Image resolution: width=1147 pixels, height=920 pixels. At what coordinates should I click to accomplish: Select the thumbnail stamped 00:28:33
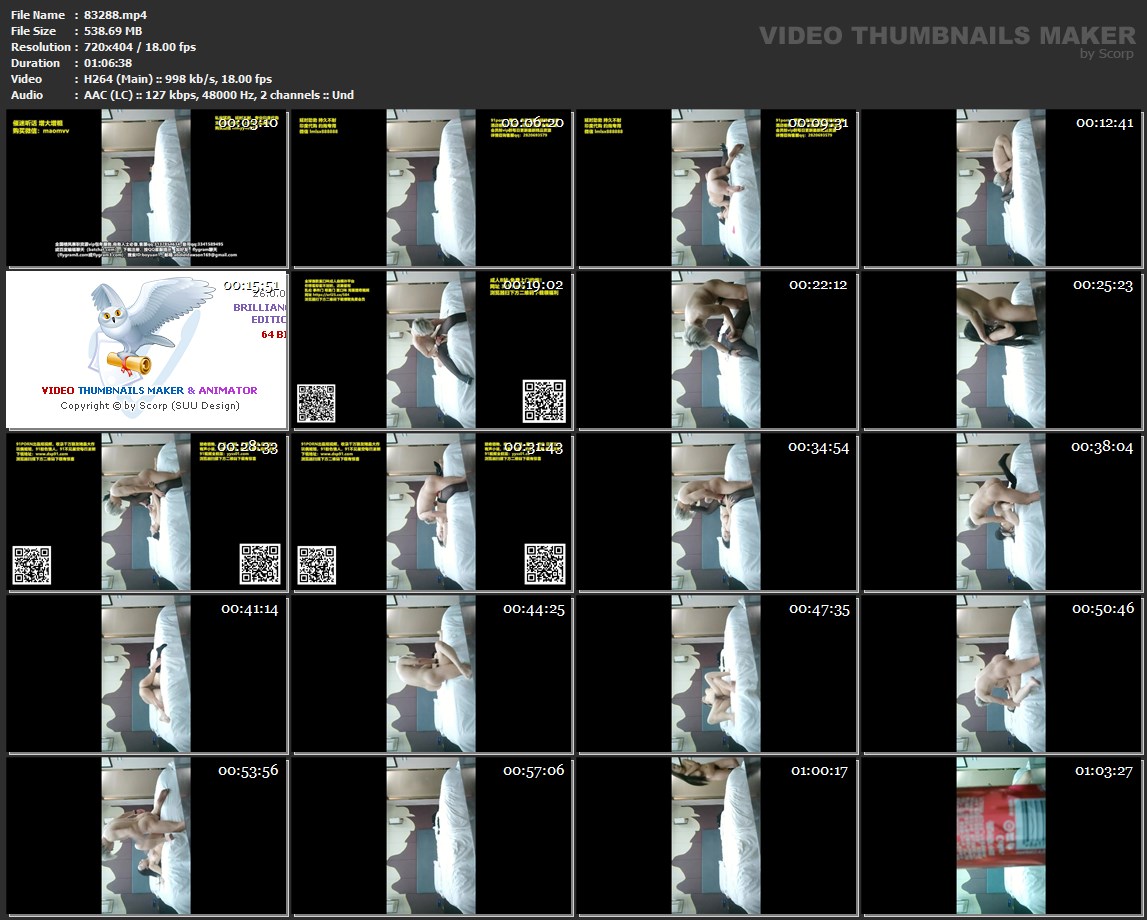click(146, 512)
